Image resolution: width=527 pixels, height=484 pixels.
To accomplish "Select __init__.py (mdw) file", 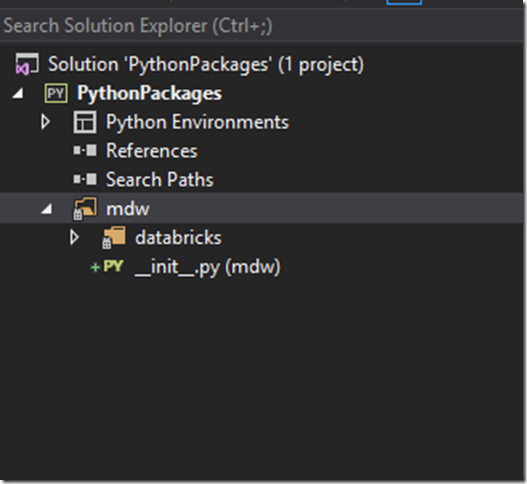I will [x=207, y=268].
